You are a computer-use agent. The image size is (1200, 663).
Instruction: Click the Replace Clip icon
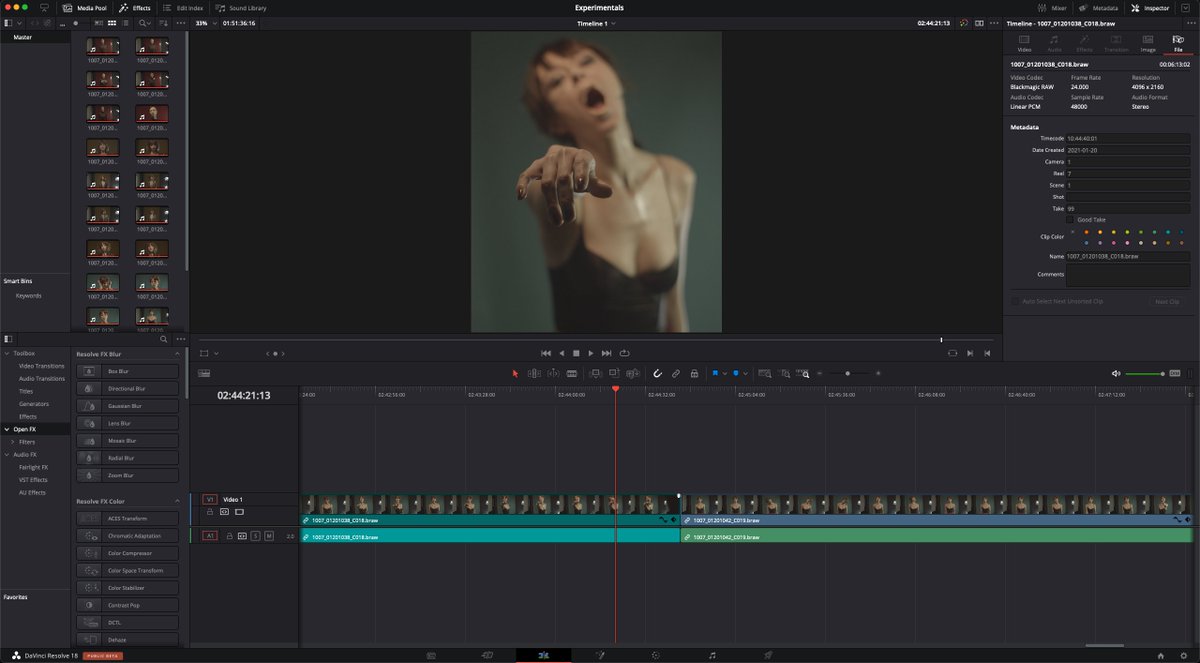(x=633, y=373)
